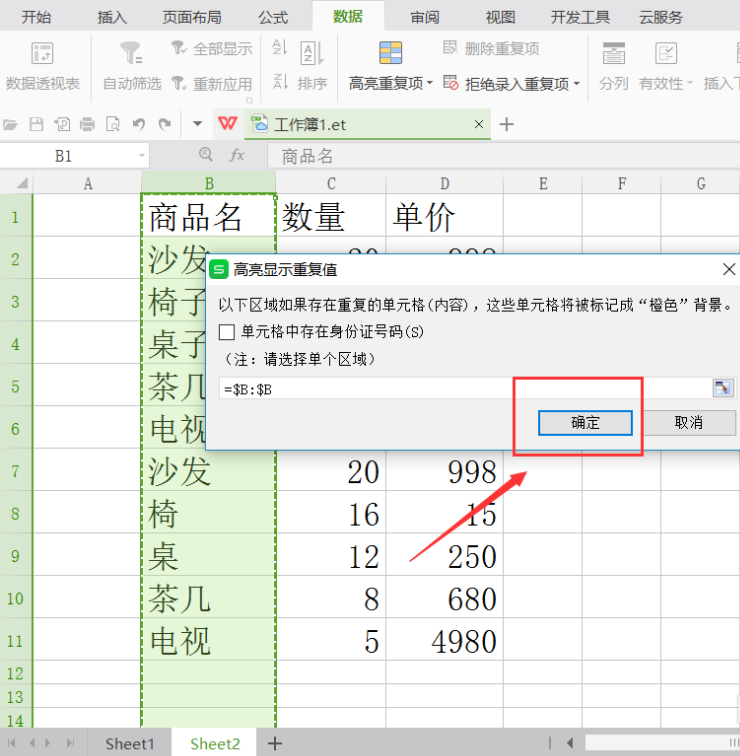Viewport: 740px width, 756px height.
Task: Expand the validity (有效性) dropdown arrow
Action: [690, 83]
